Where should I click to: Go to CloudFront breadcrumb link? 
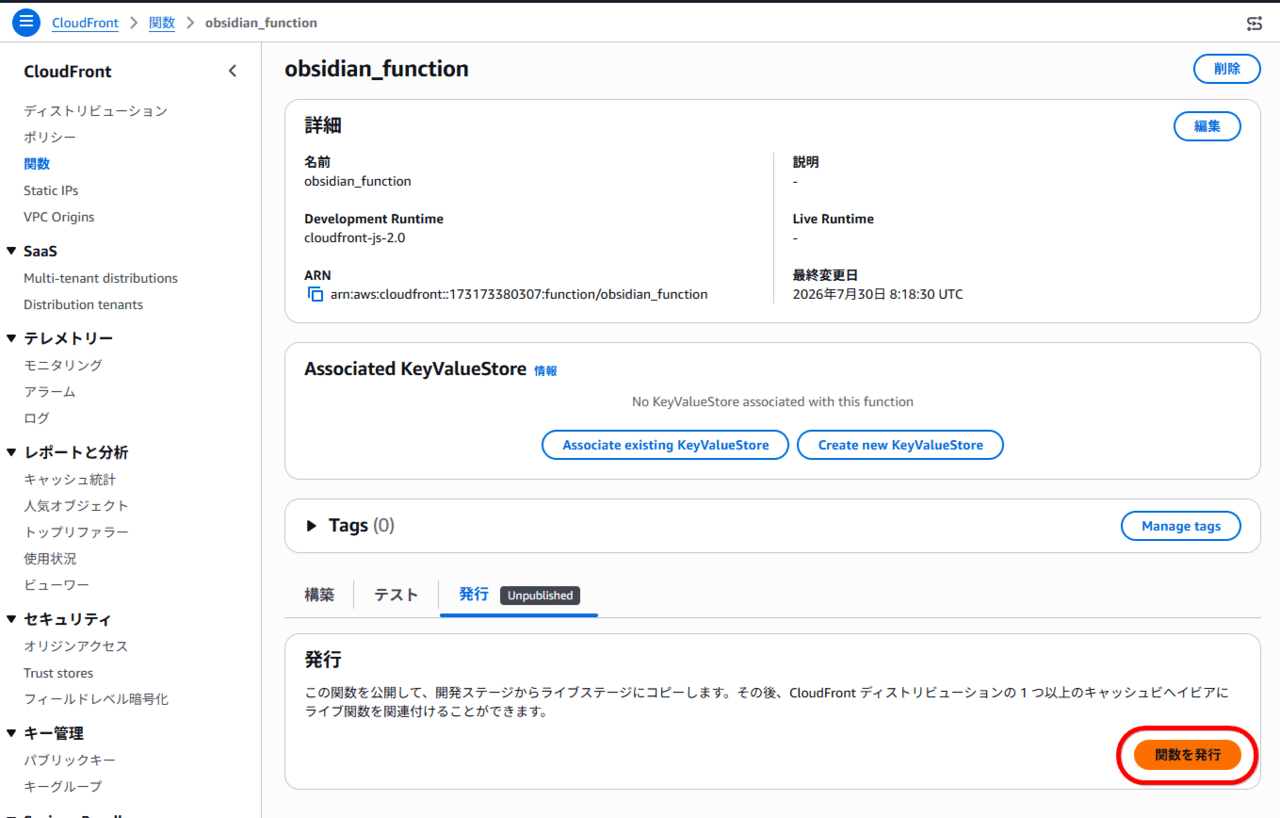[x=85, y=22]
